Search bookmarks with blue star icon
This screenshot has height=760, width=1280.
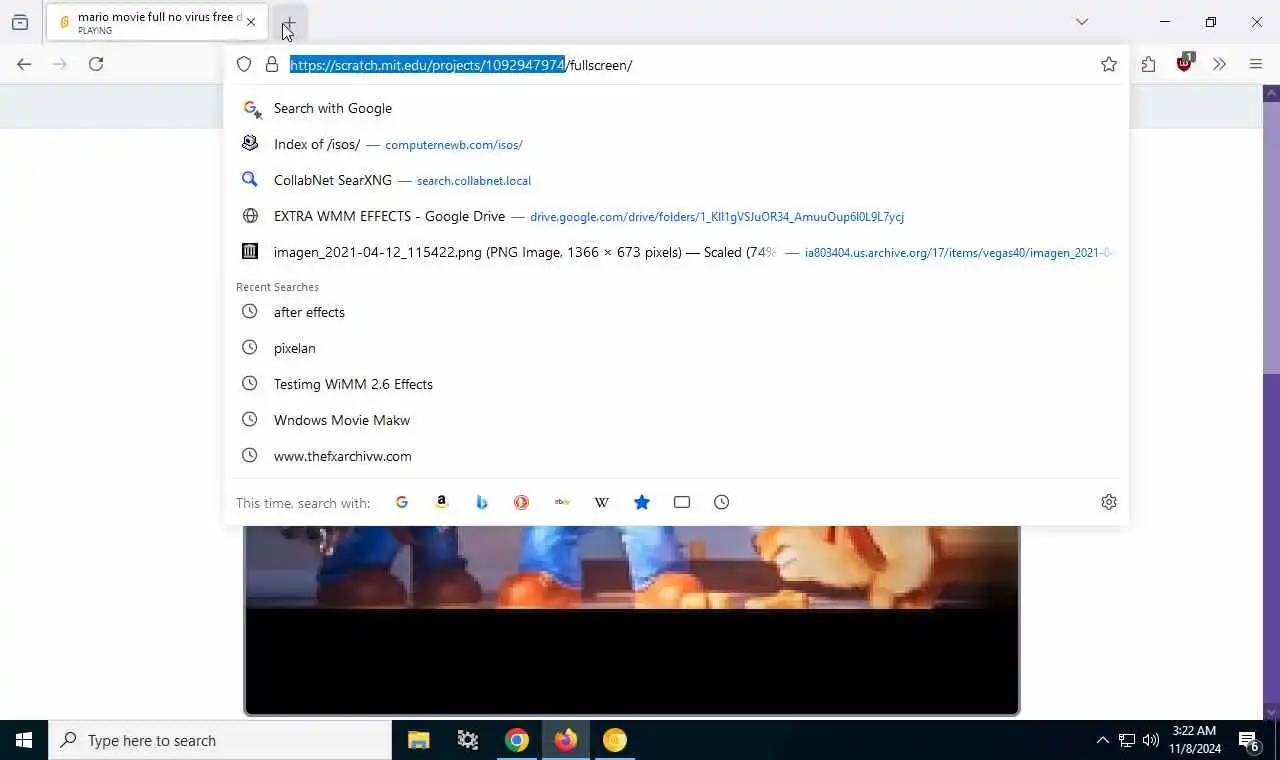[642, 502]
